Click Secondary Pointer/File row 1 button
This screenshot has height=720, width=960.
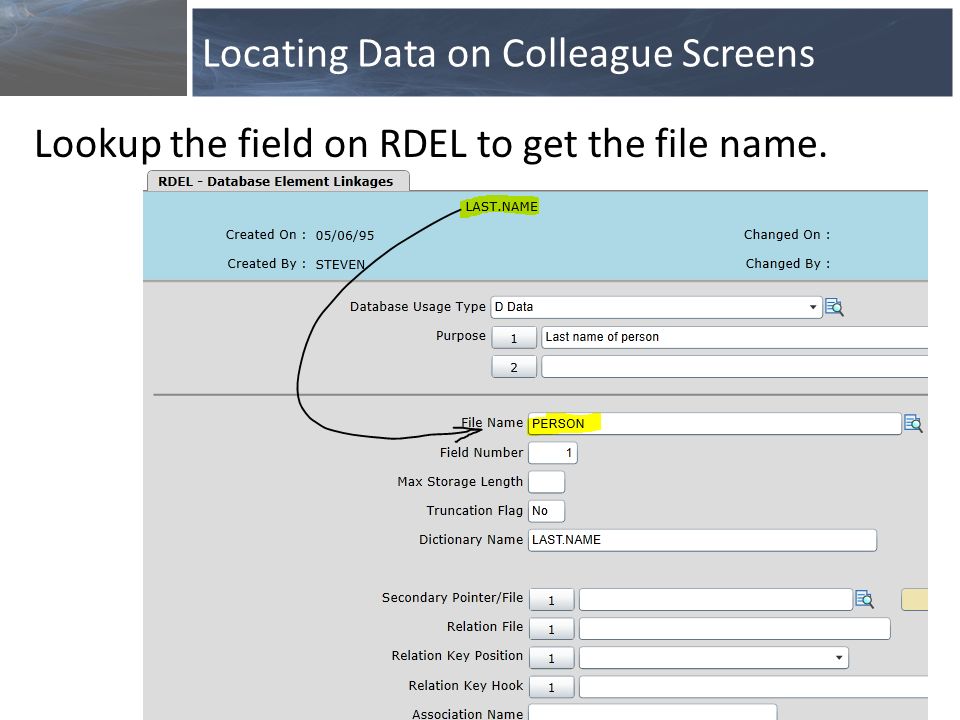(x=552, y=600)
